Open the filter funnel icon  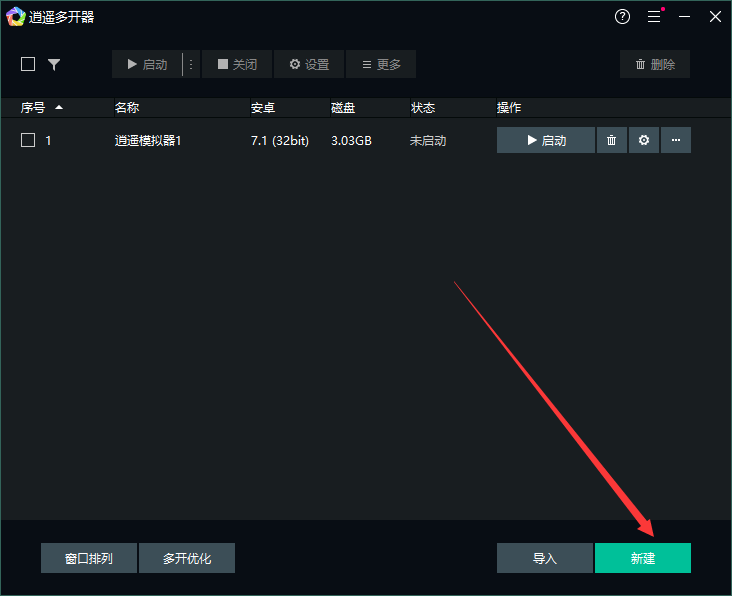click(54, 64)
